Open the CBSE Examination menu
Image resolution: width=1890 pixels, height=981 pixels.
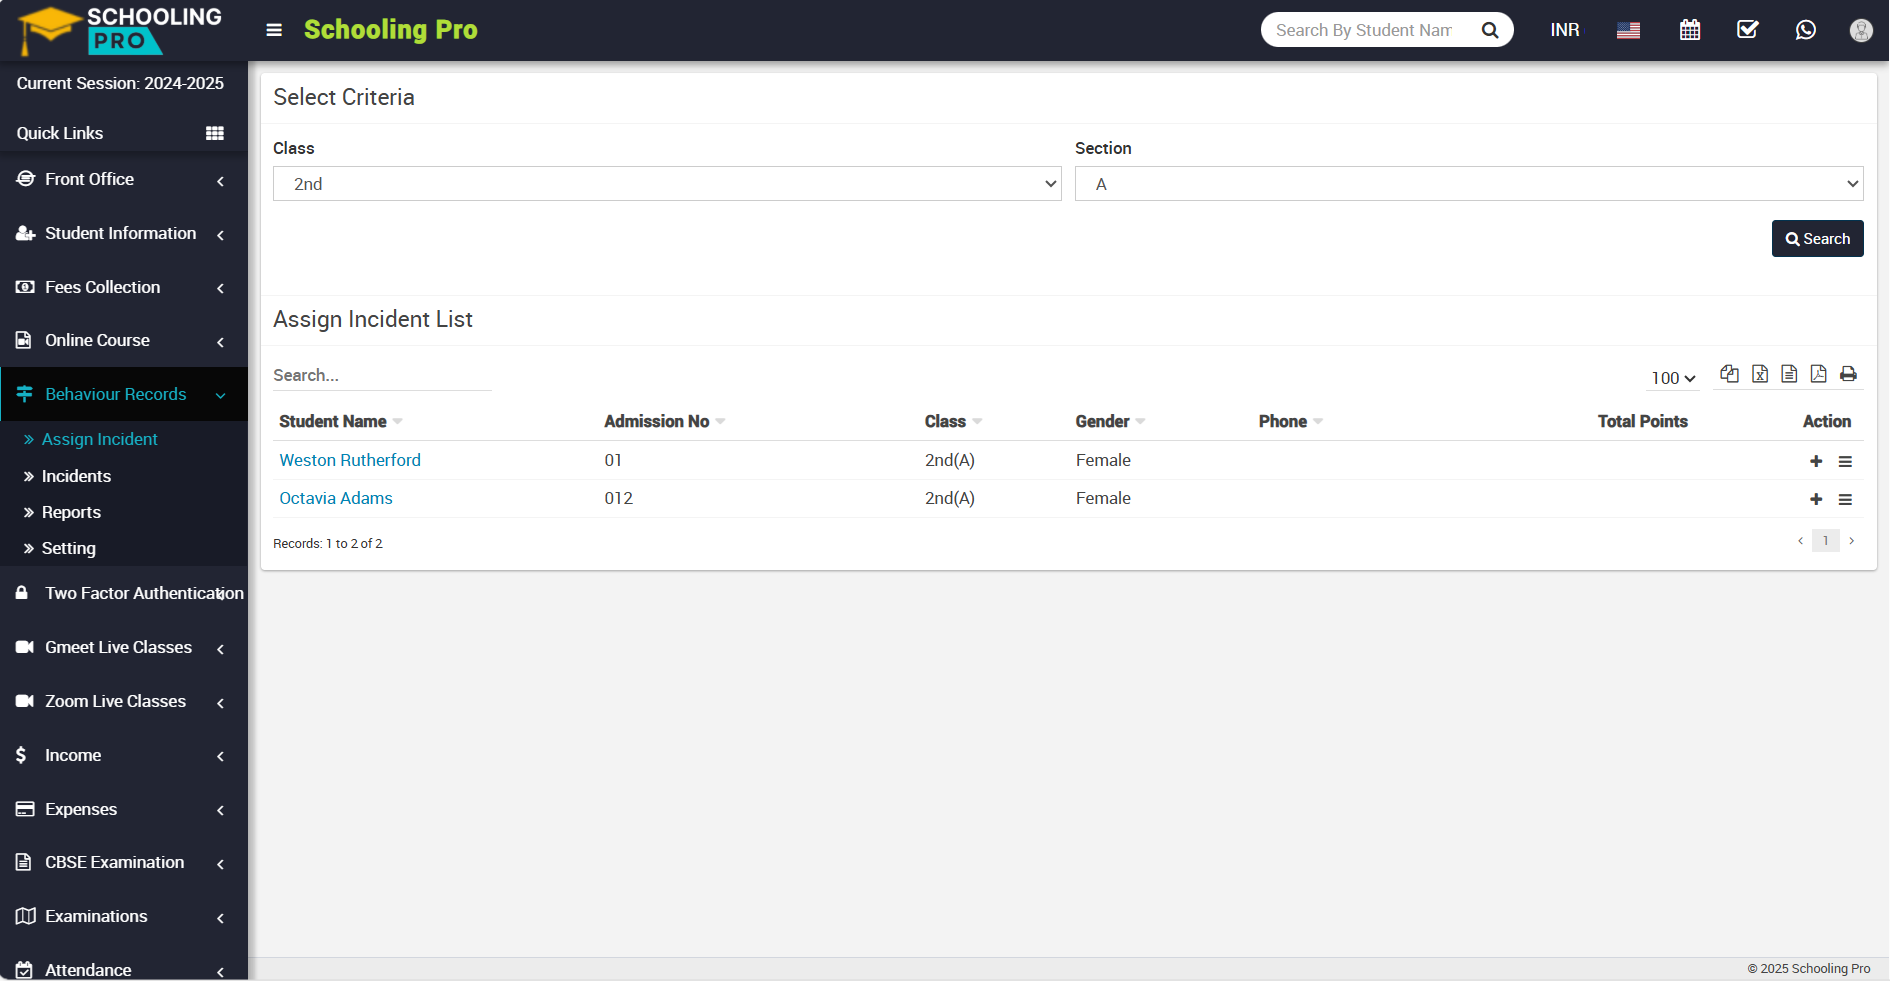124,862
